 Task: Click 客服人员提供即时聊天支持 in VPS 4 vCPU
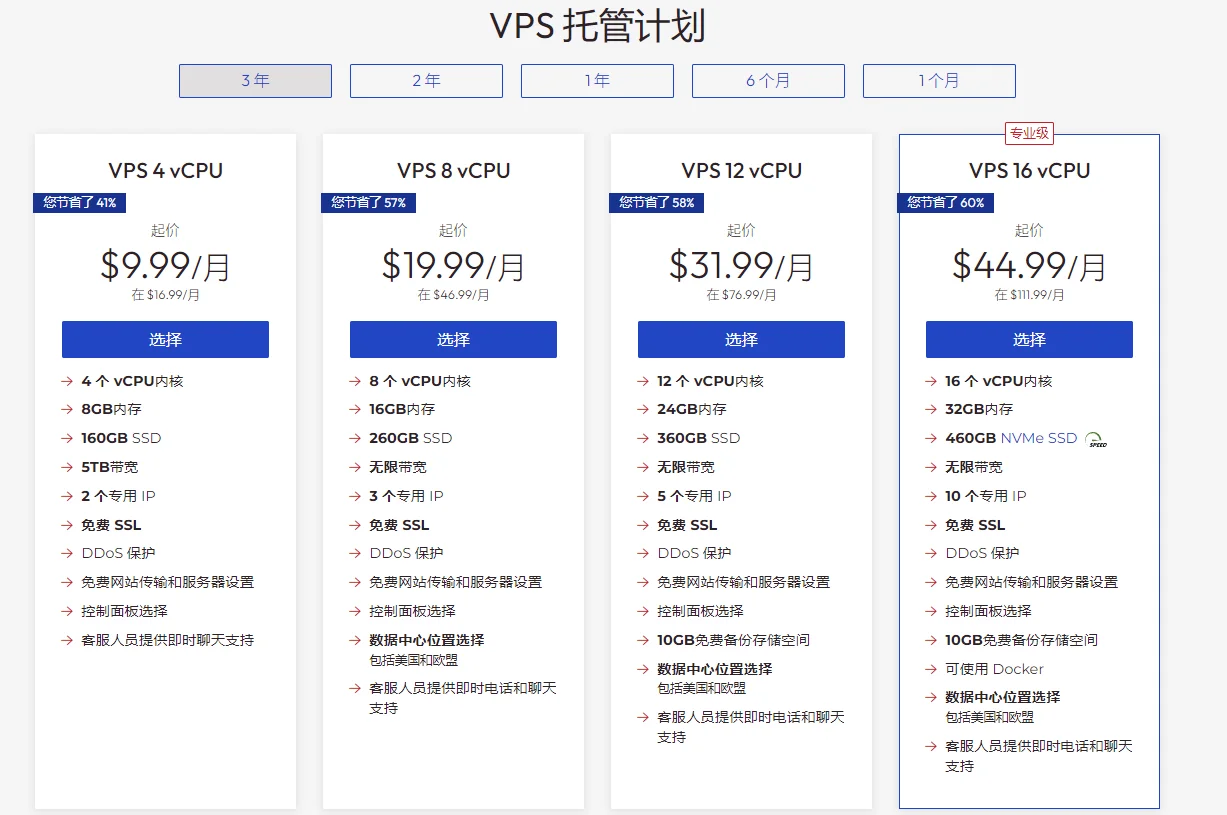click(167, 640)
